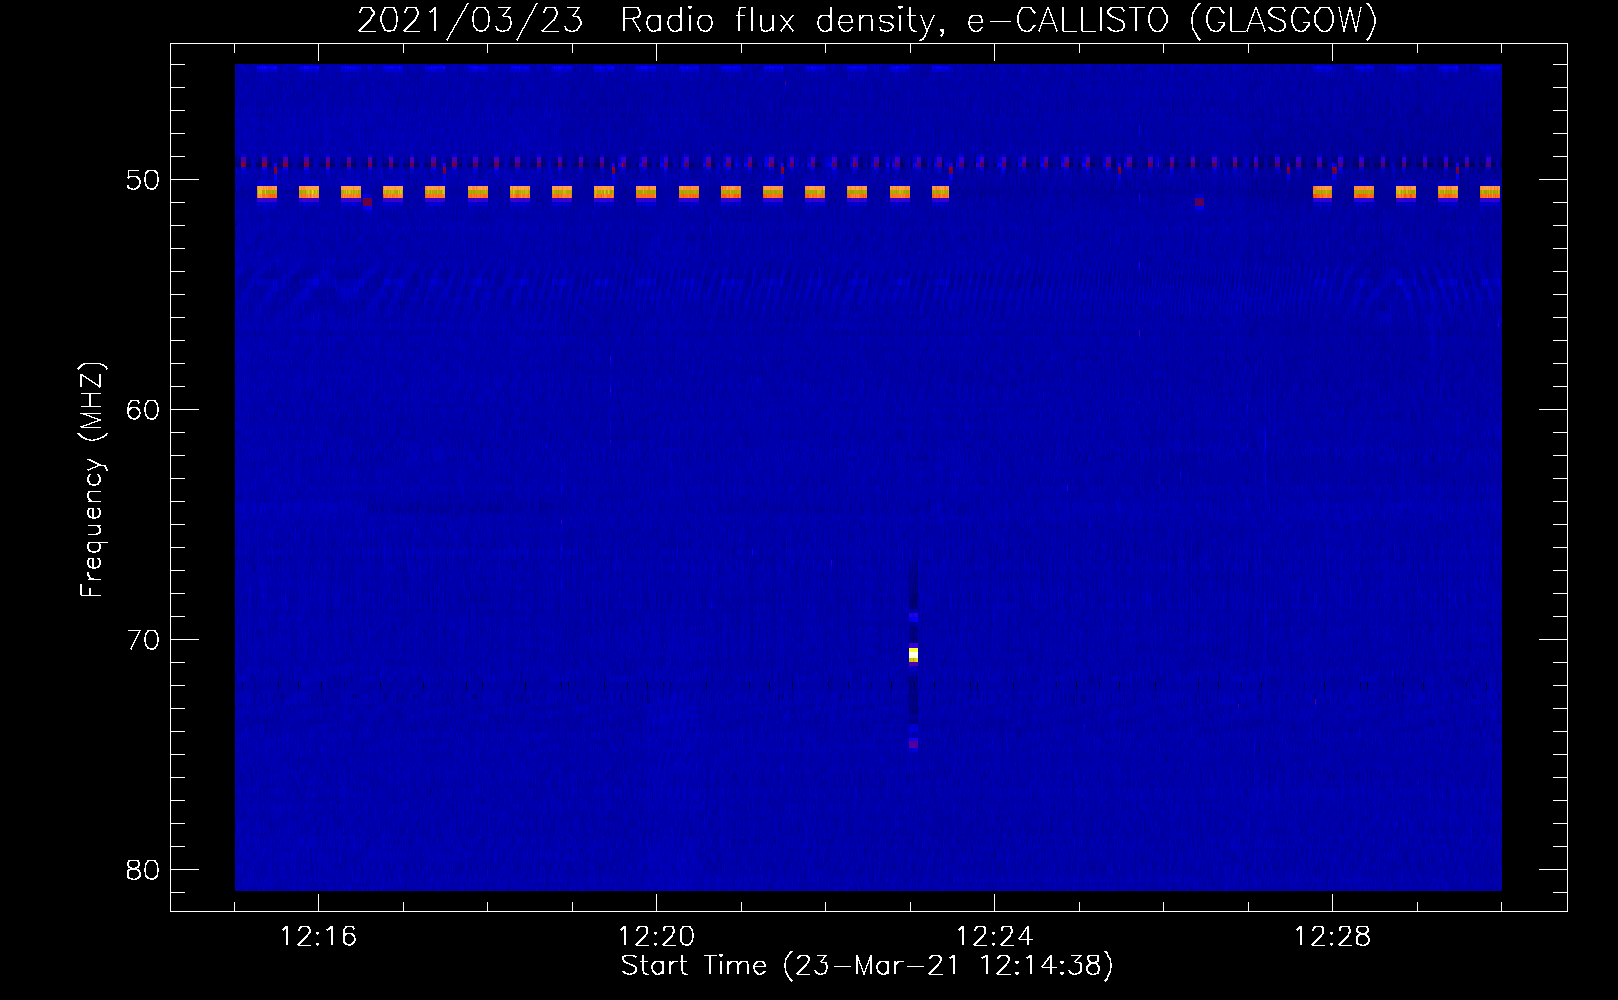Click the bright yellow burst near 70 MHz

913,655
